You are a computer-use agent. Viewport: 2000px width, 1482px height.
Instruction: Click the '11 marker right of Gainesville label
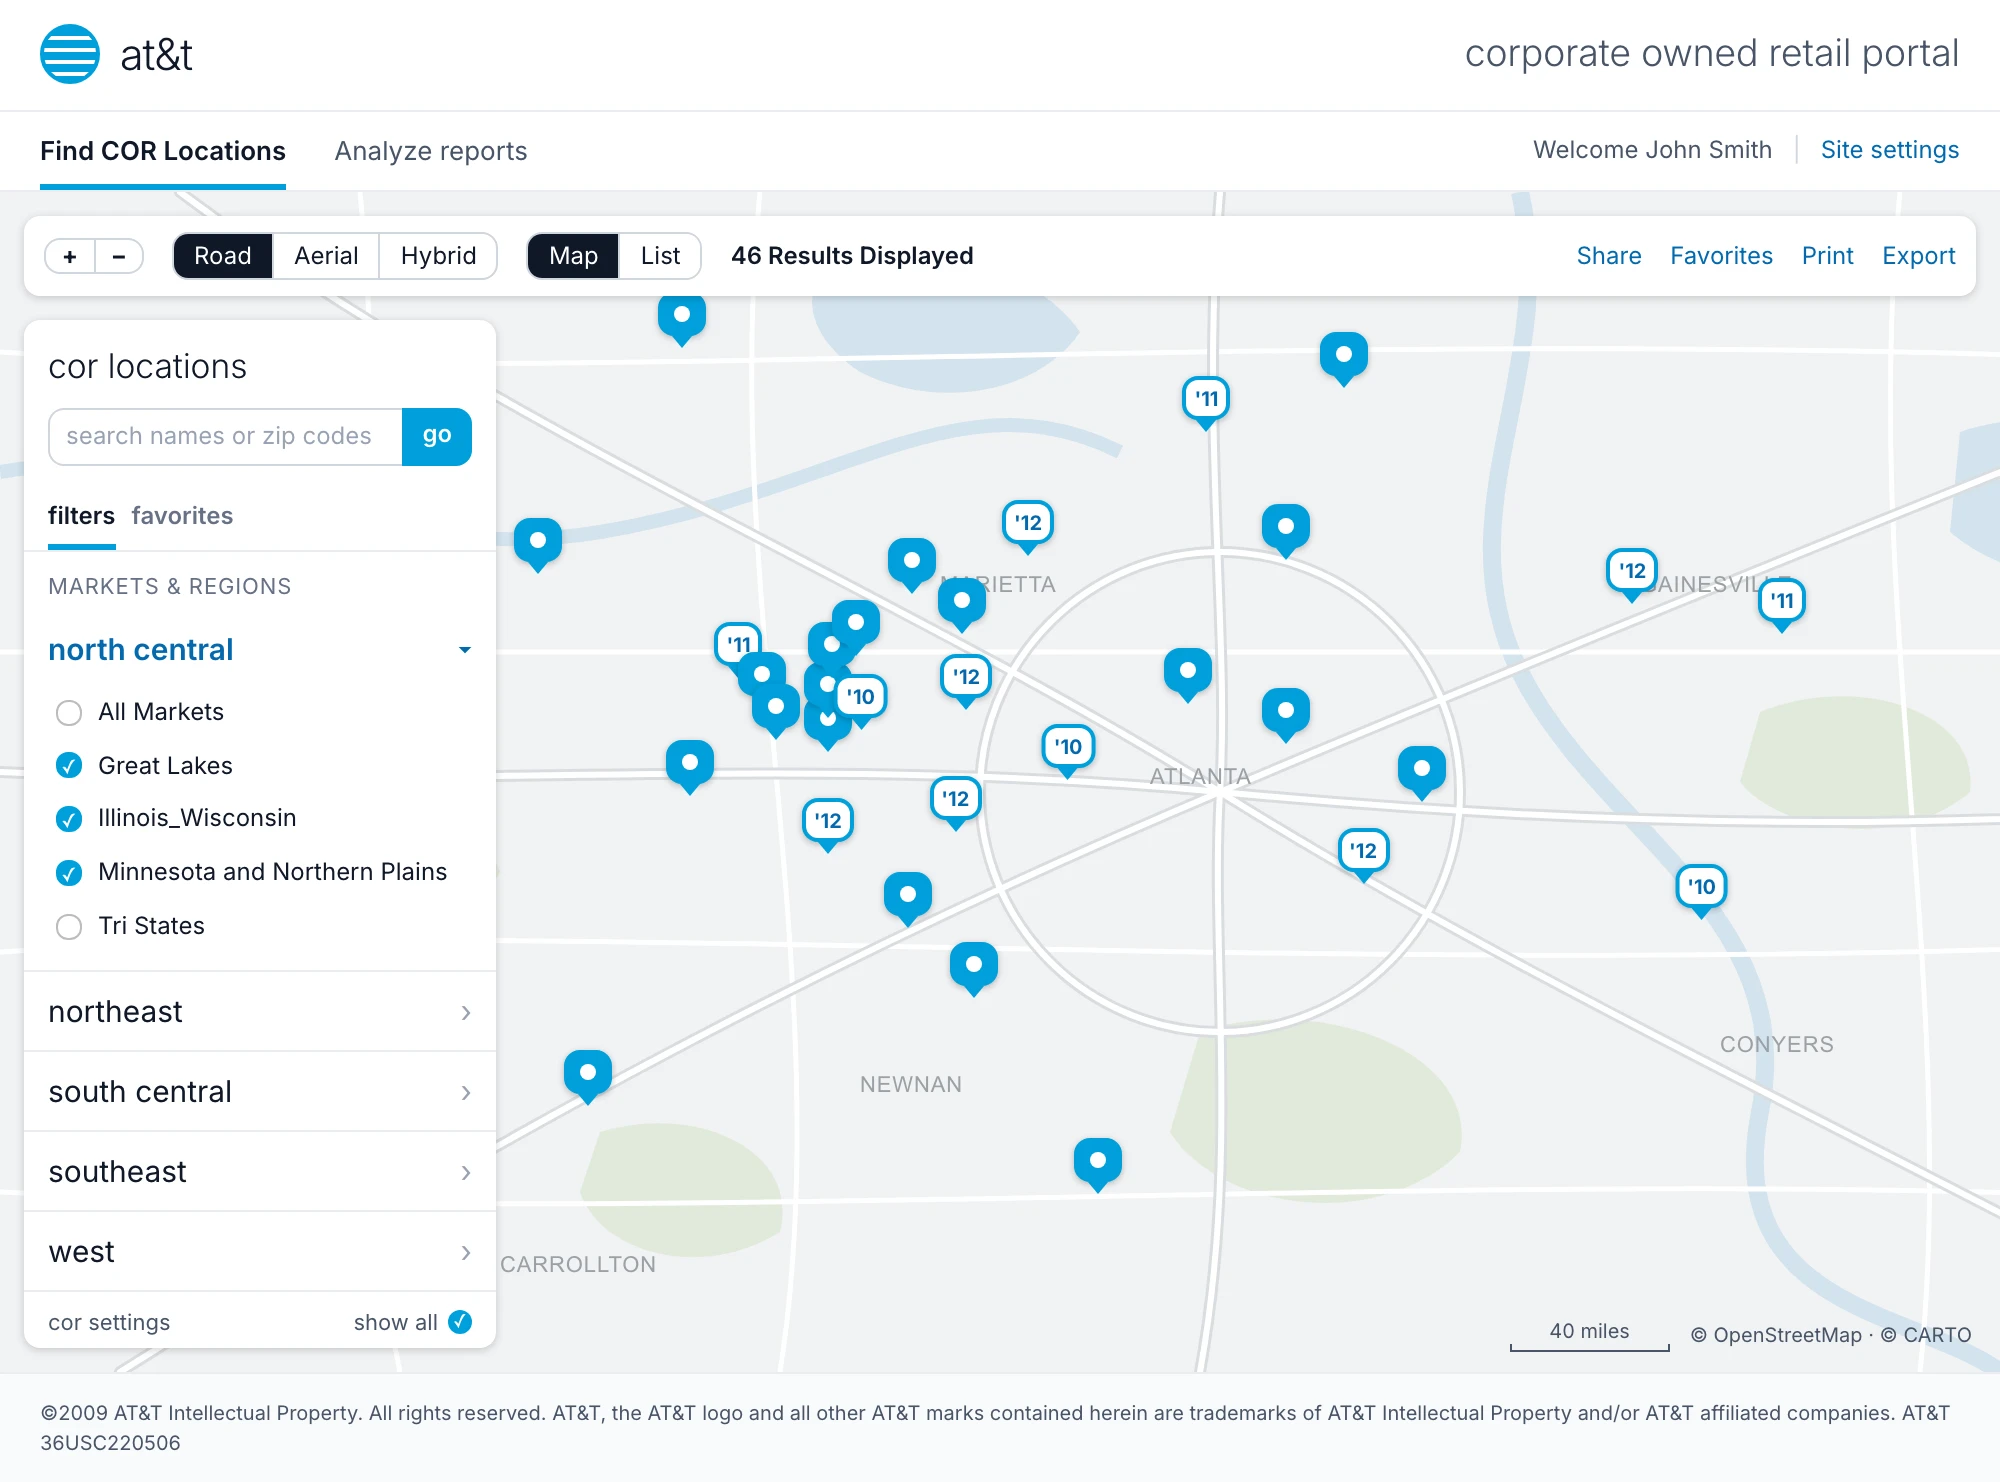1781,604
